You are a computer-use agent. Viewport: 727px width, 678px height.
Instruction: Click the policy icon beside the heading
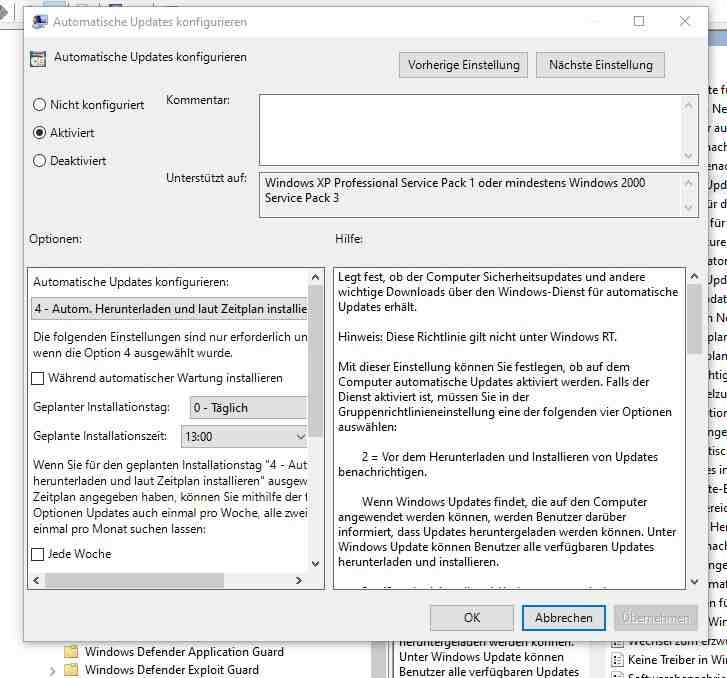(38, 59)
